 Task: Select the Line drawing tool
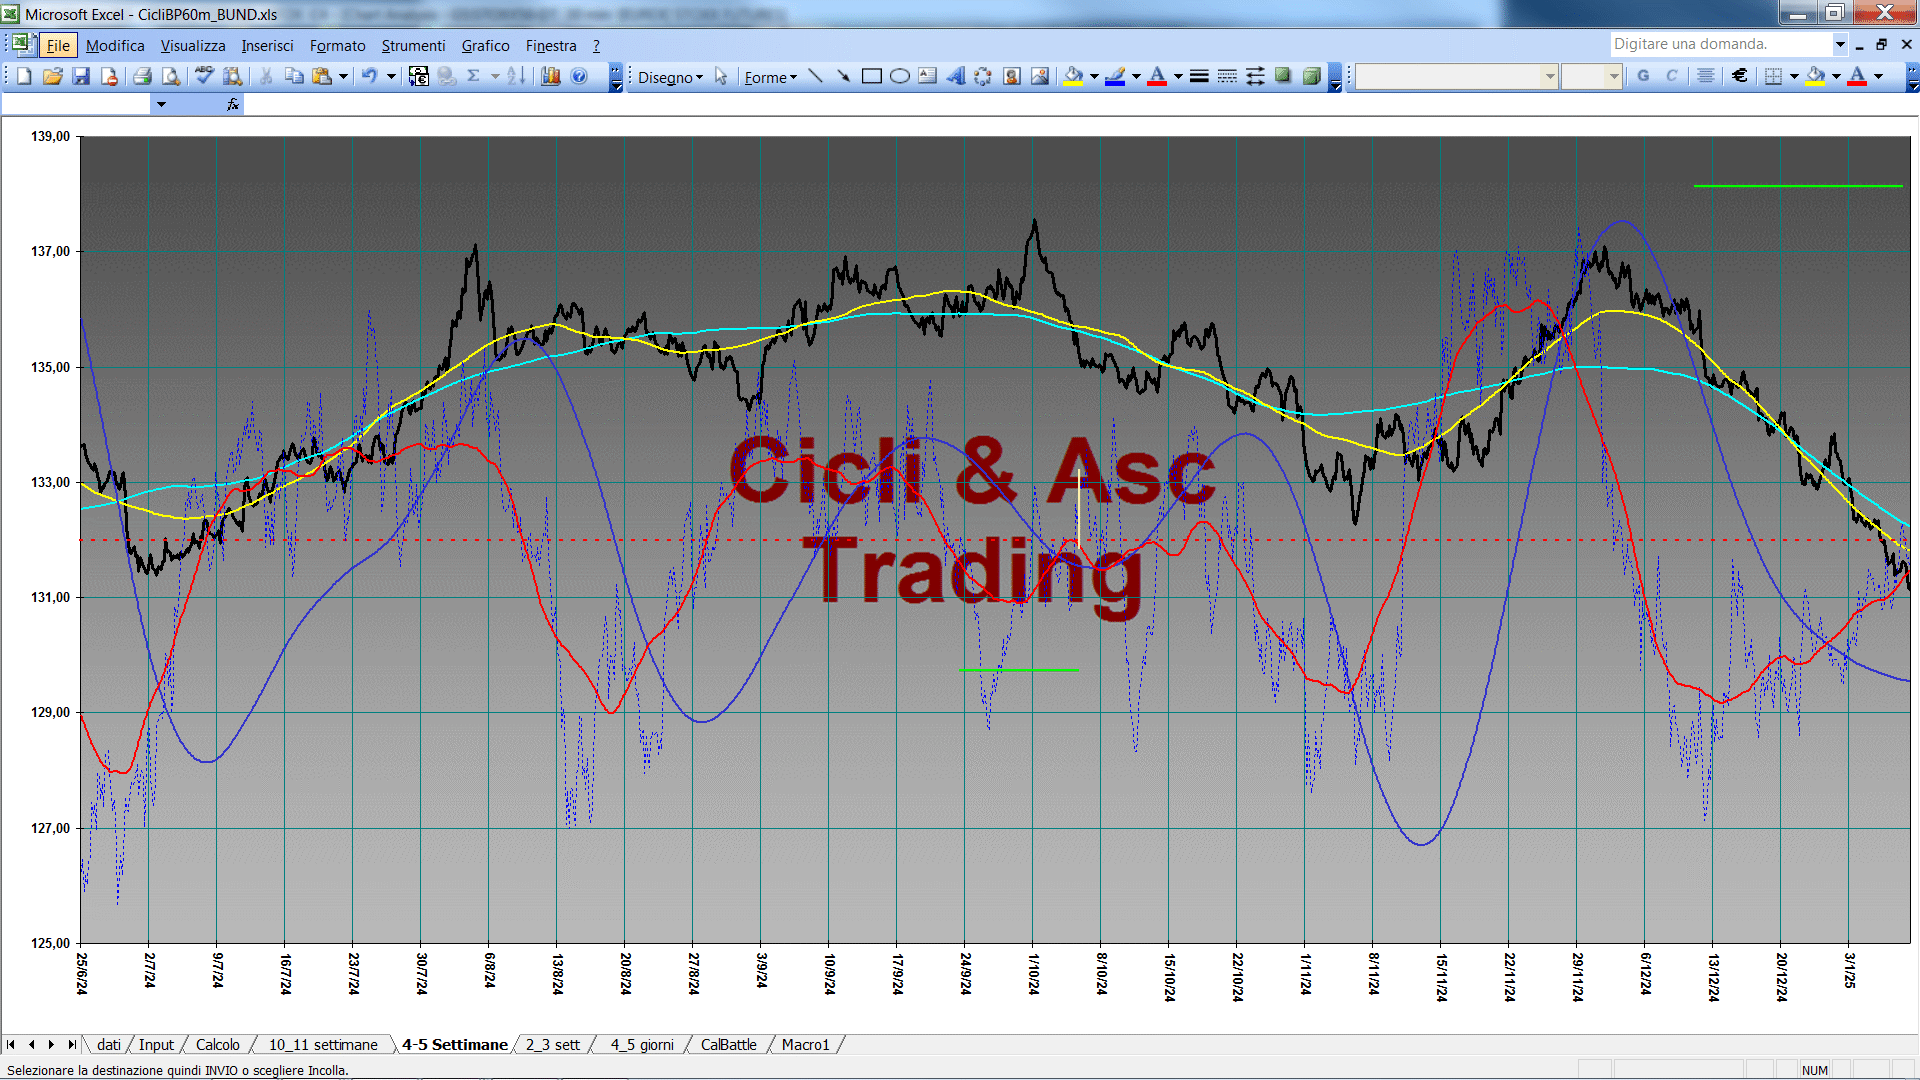click(x=816, y=76)
